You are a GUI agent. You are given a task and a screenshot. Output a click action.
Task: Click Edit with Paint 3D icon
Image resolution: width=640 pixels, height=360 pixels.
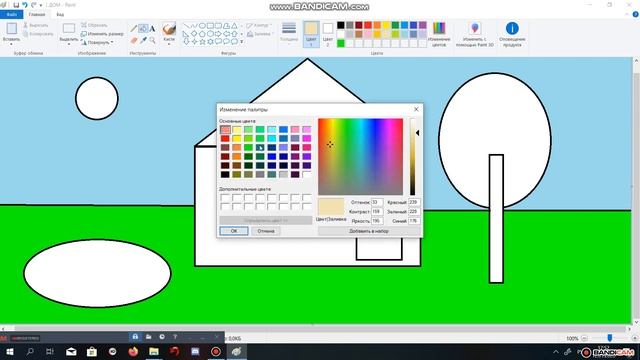point(475,28)
